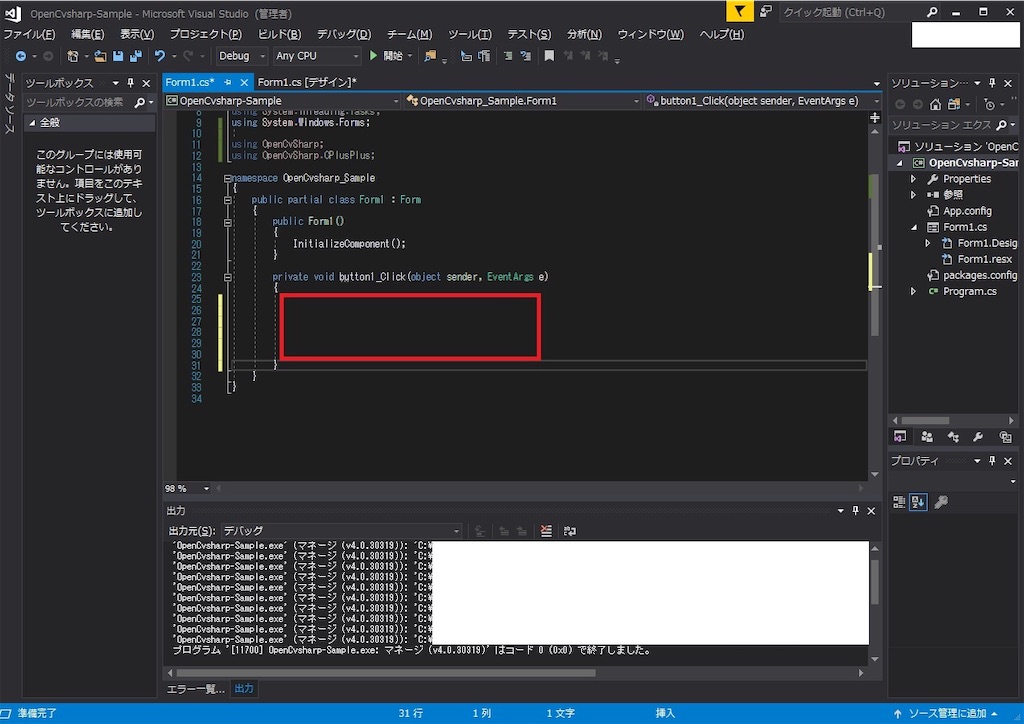
Task: Pin the Output panel
Action: (856, 511)
